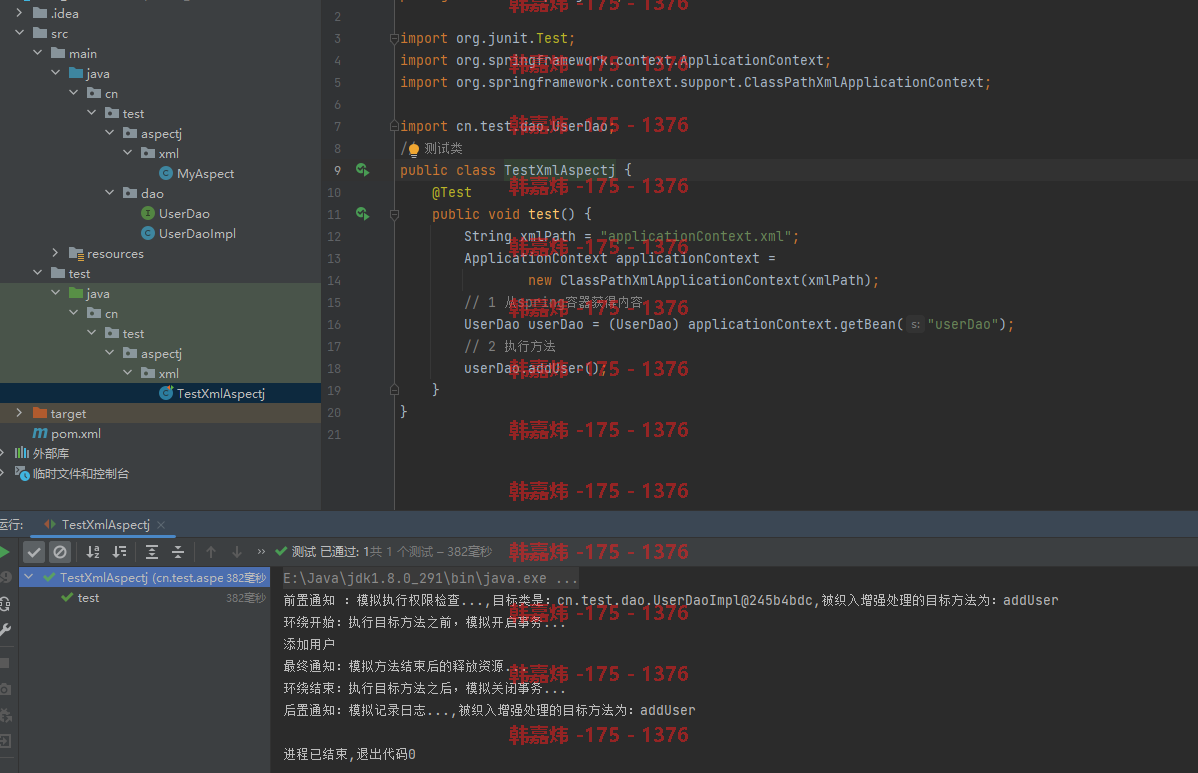Toggle the Show Ignored tests button
The width and height of the screenshot is (1198, 773).
(x=60, y=551)
